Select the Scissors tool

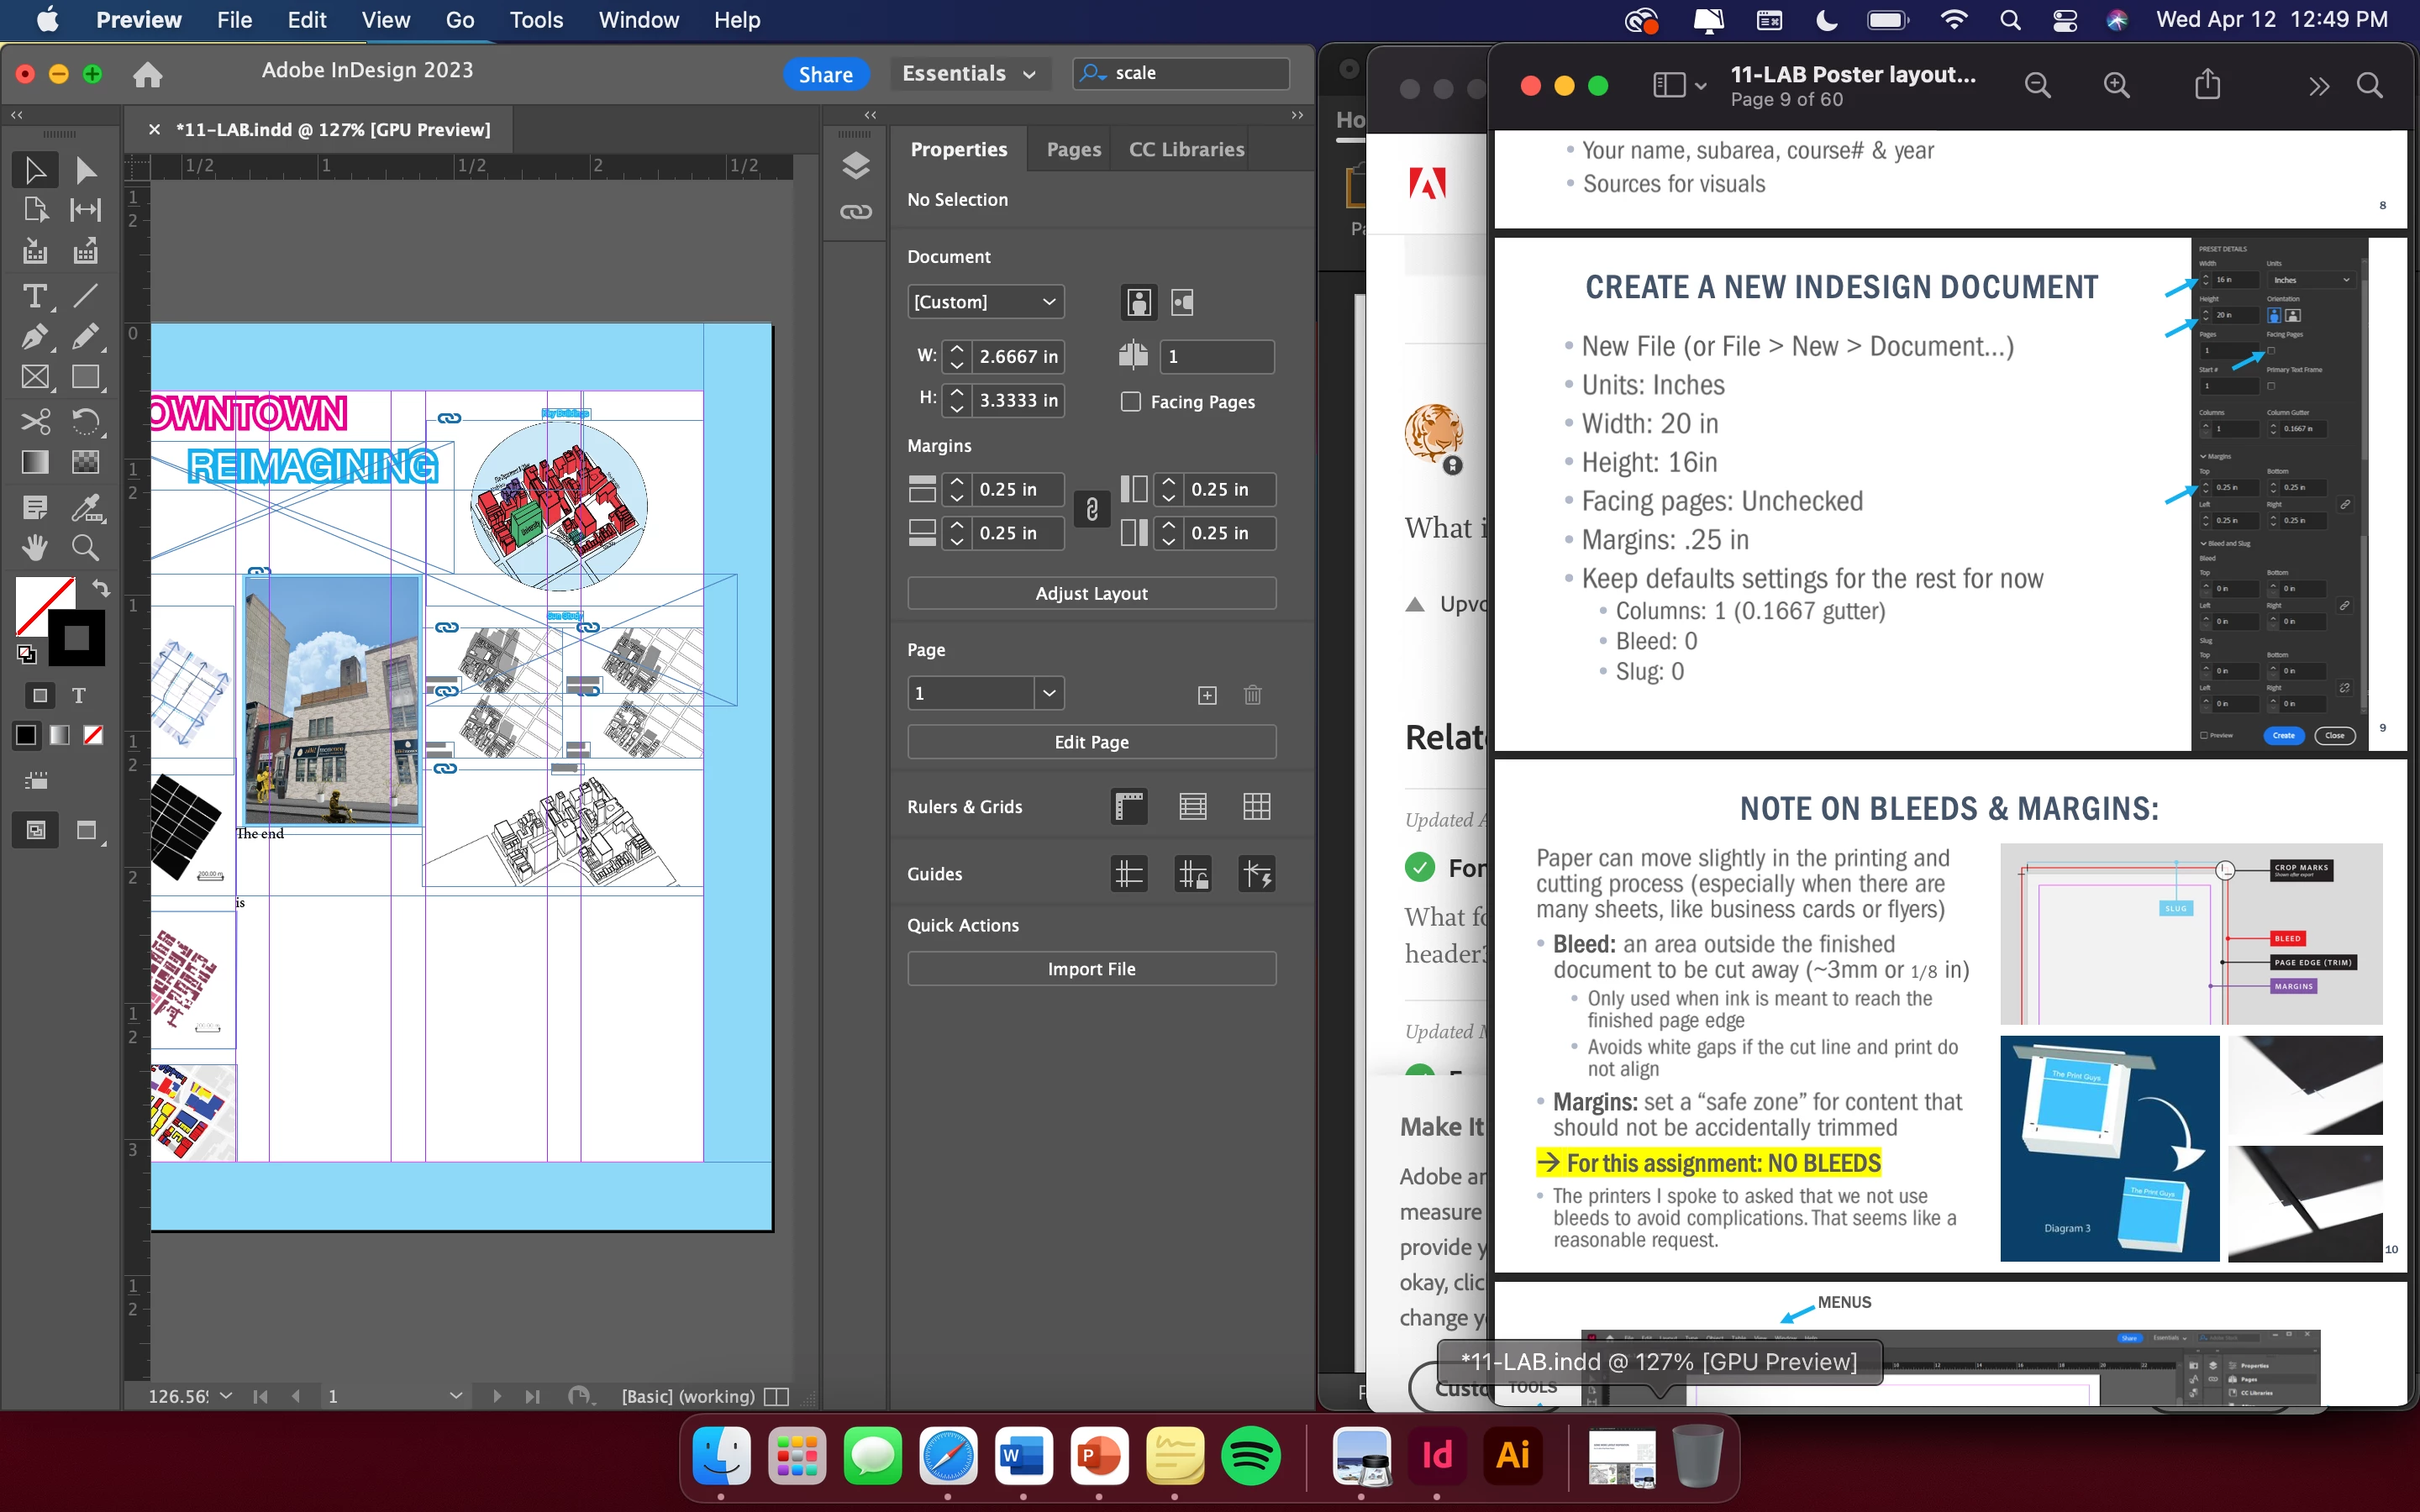coord(34,422)
